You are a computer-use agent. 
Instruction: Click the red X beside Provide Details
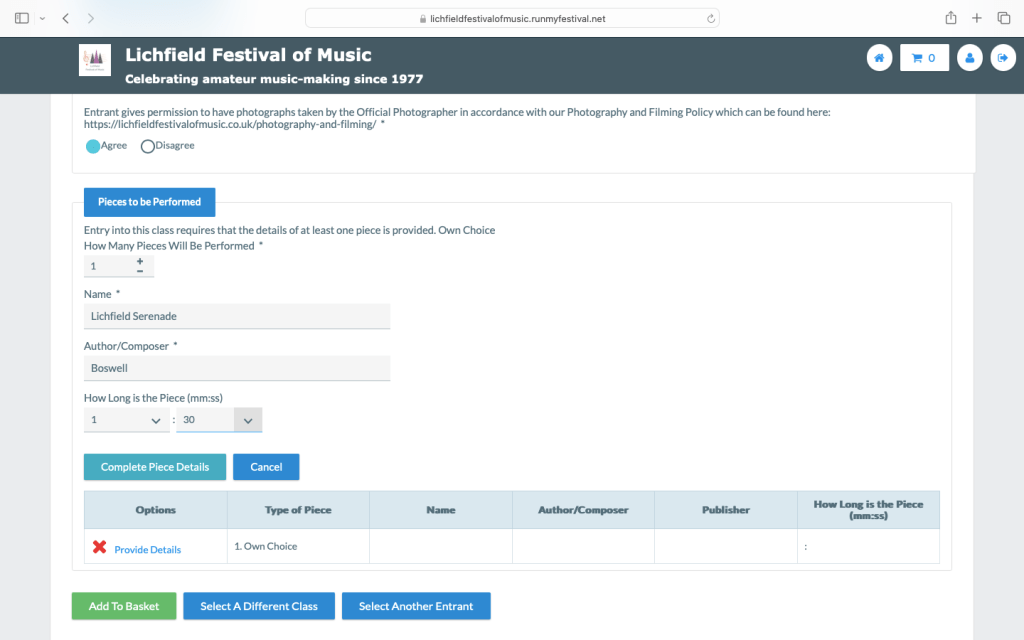click(x=100, y=547)
